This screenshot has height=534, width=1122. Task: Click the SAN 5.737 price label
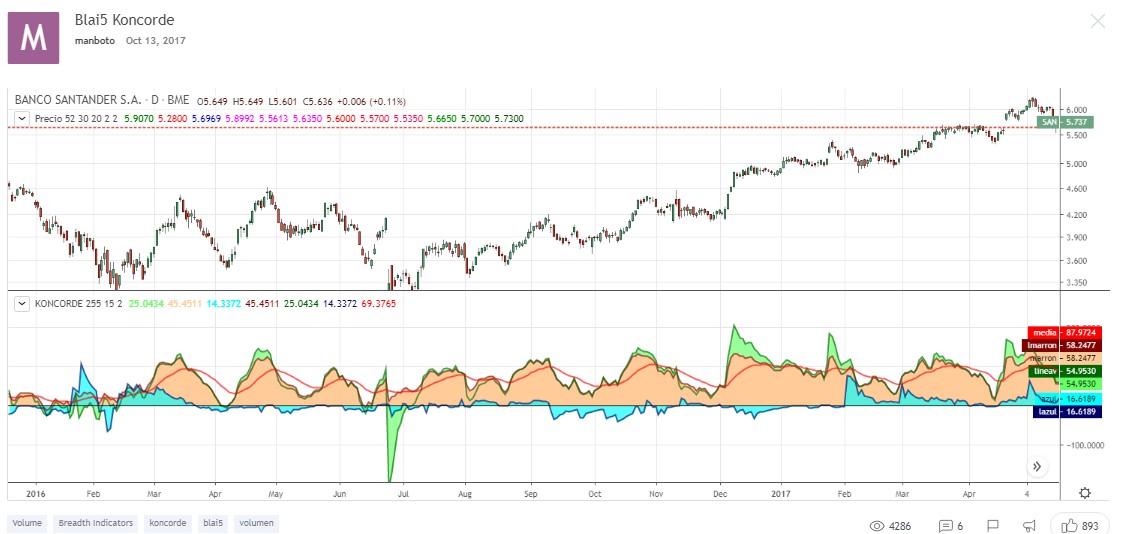[x=1065, y=123]
